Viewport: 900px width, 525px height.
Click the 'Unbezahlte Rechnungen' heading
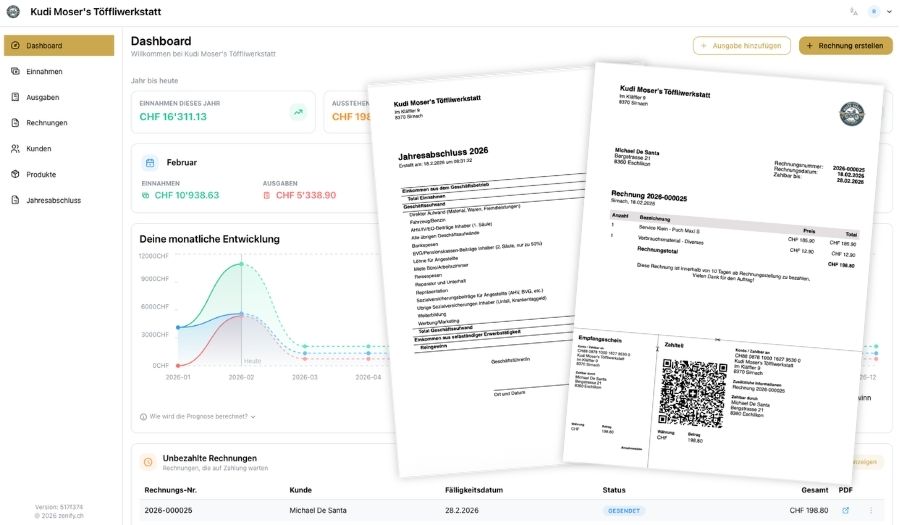coord(210,458)
